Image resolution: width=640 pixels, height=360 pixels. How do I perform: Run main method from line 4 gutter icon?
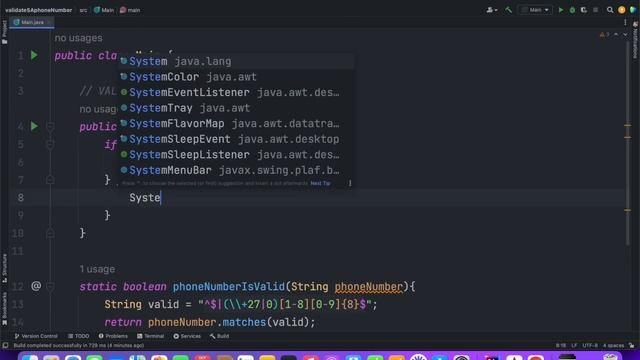click(34, 126)
